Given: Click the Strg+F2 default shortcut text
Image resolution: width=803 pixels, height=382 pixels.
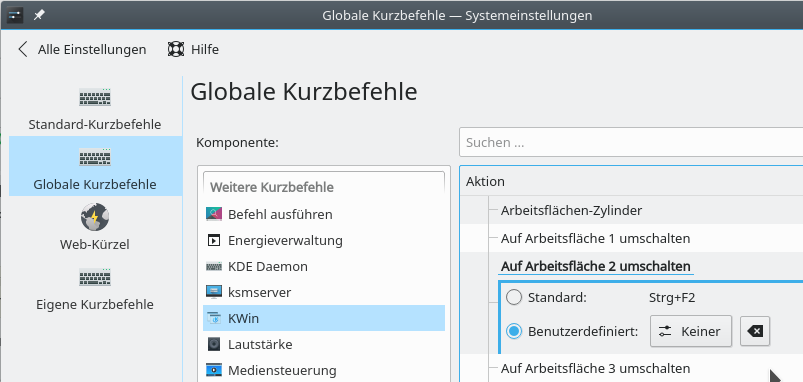Looking at the screenshot, I should [x=672, y=298].
